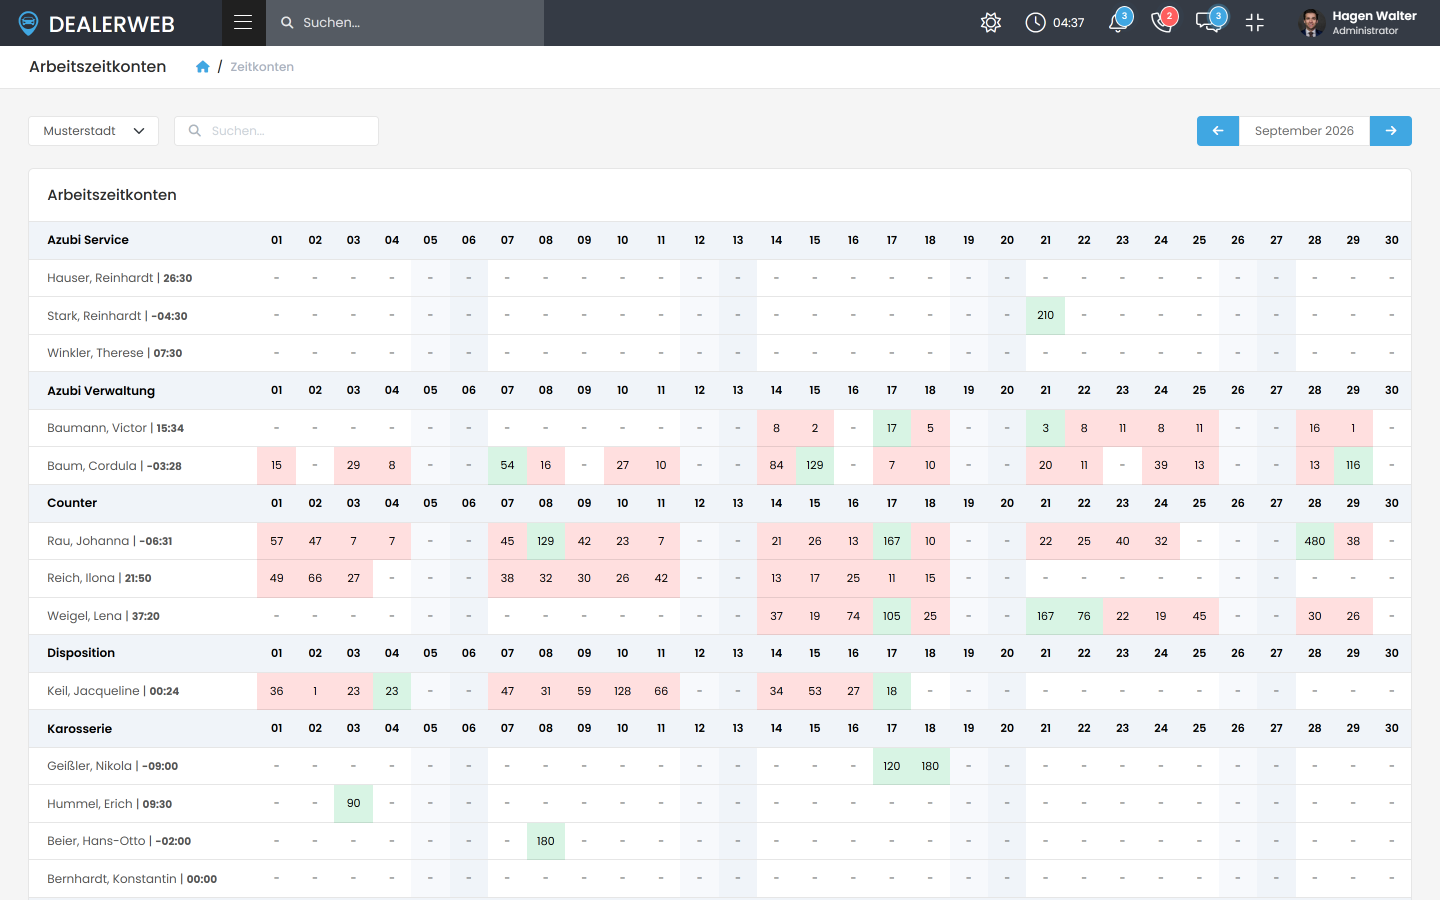Click the 04:37 timer text
This screenshot has width=1440, height=900.
[1069, 23]
